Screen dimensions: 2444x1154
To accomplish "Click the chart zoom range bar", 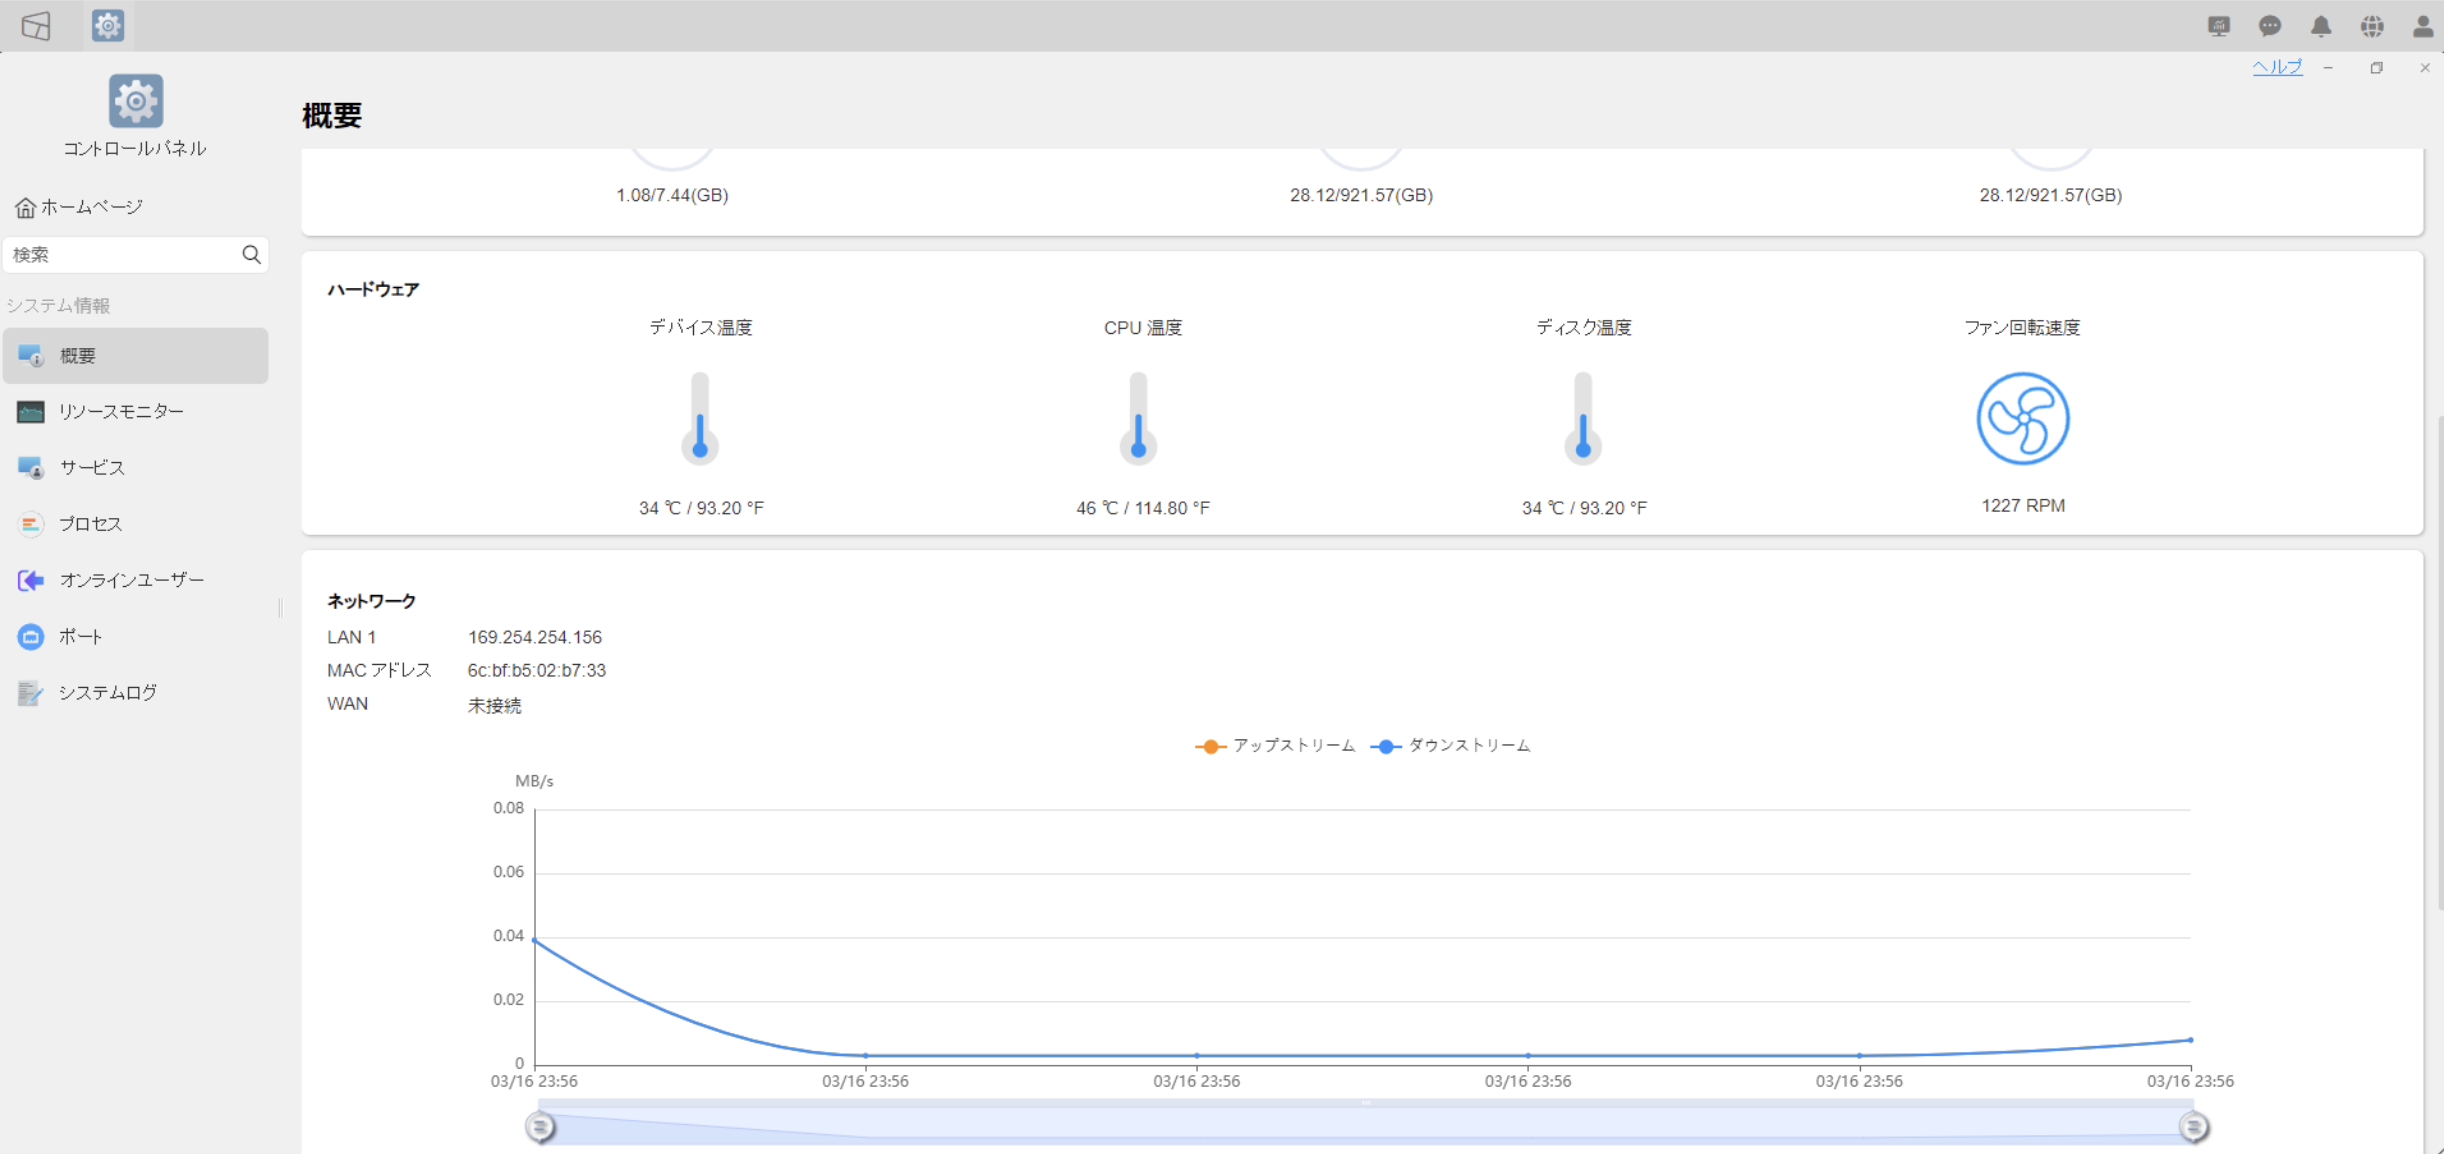I will coord(1366,1123).
